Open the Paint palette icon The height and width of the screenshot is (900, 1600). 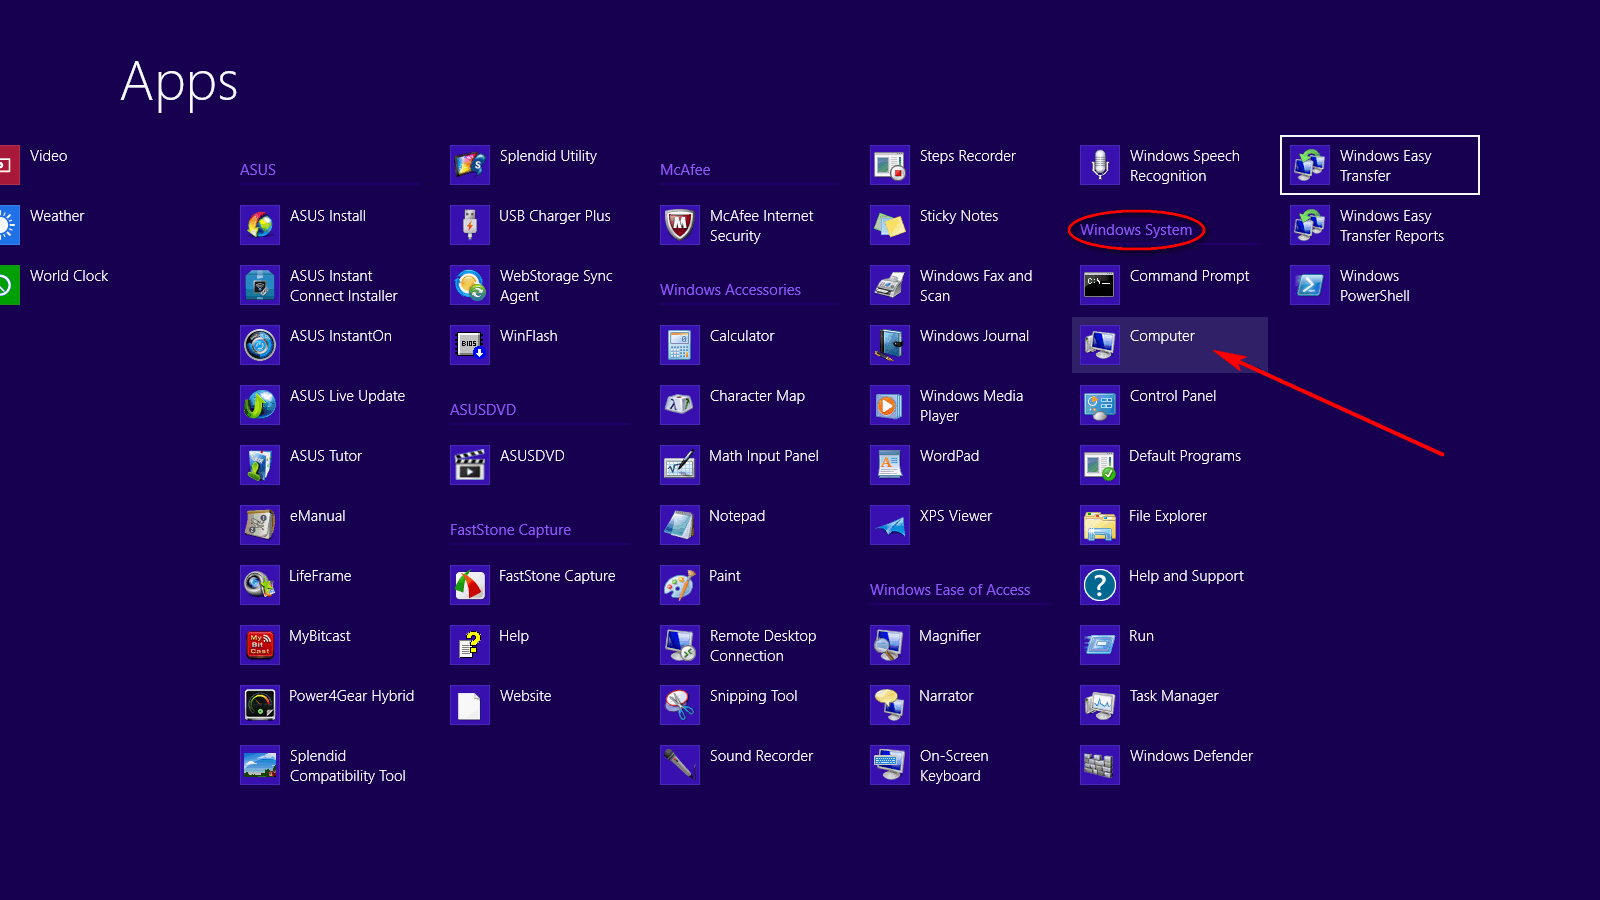coord(680,585)
